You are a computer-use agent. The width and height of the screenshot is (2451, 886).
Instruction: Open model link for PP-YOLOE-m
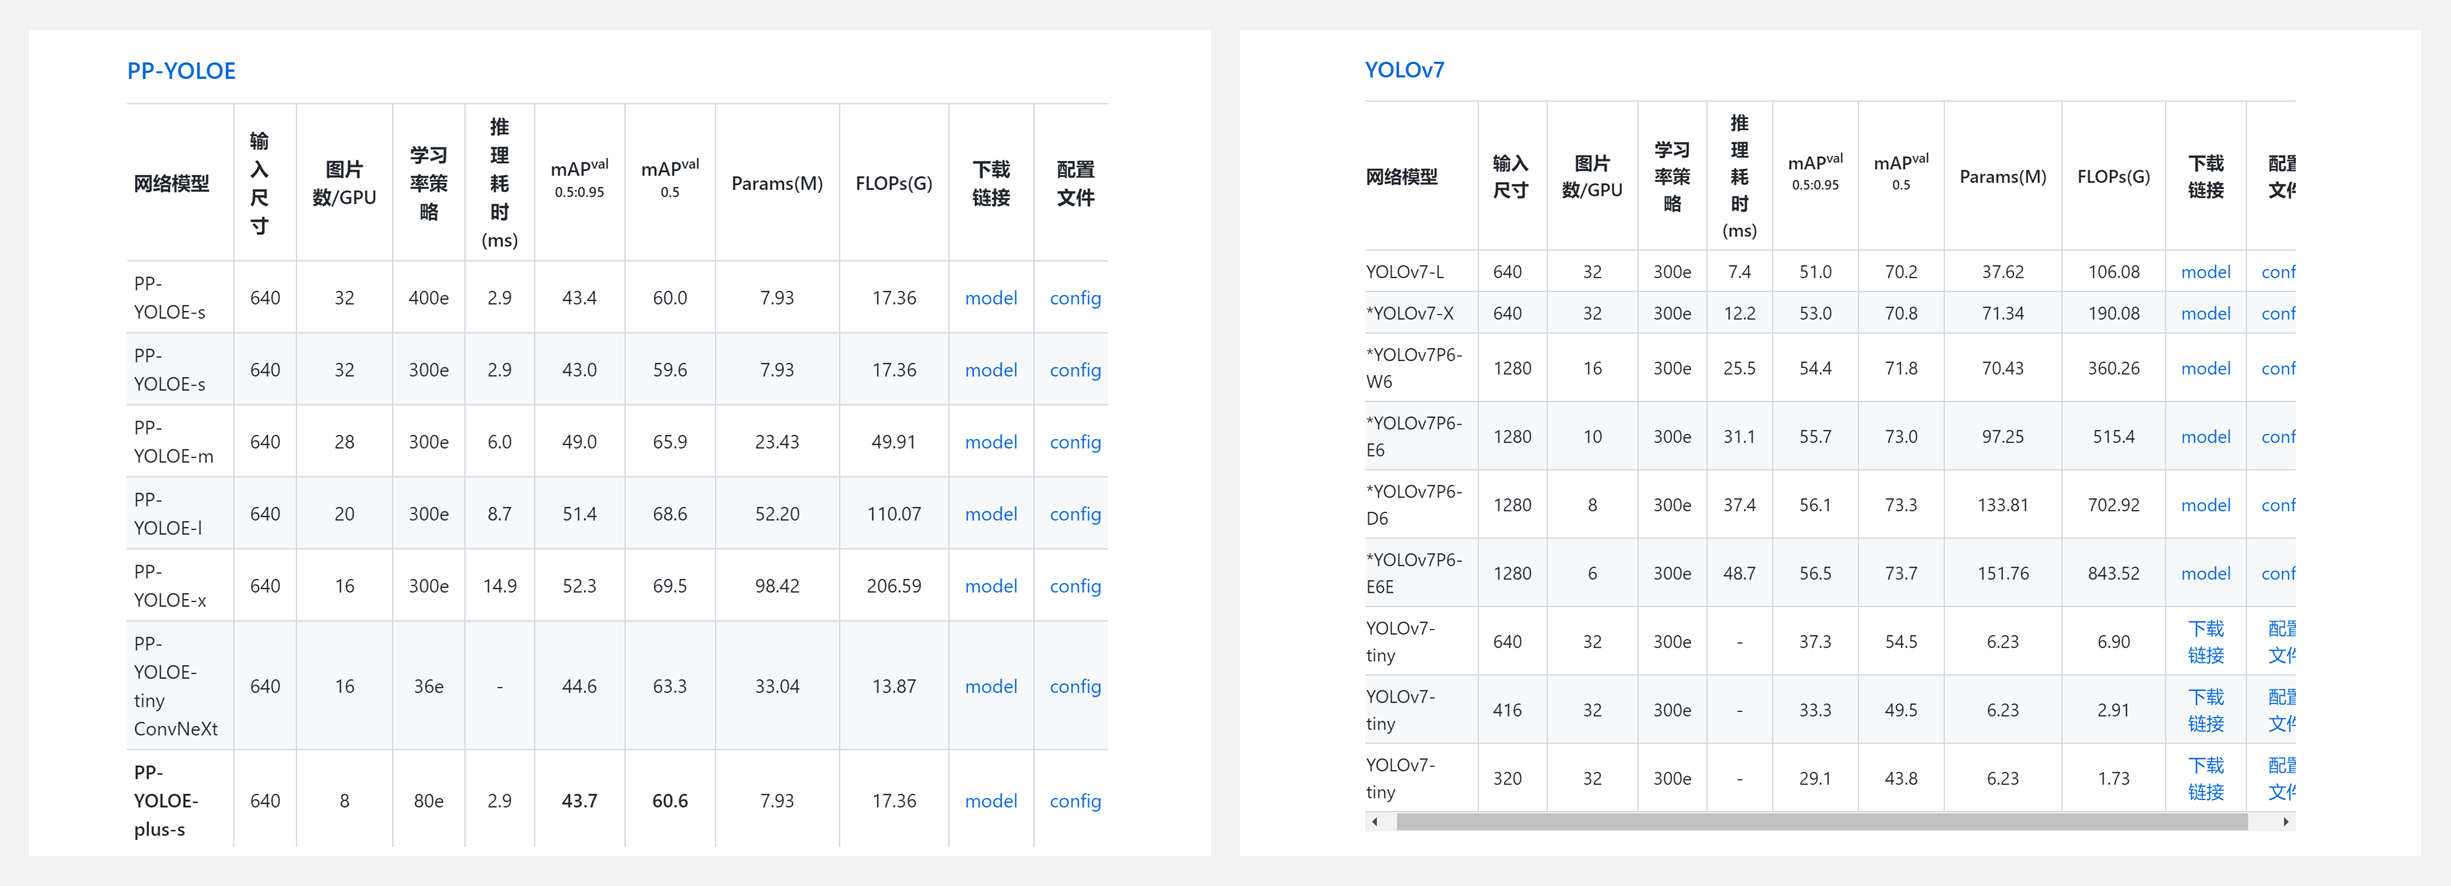pos(991,442)
